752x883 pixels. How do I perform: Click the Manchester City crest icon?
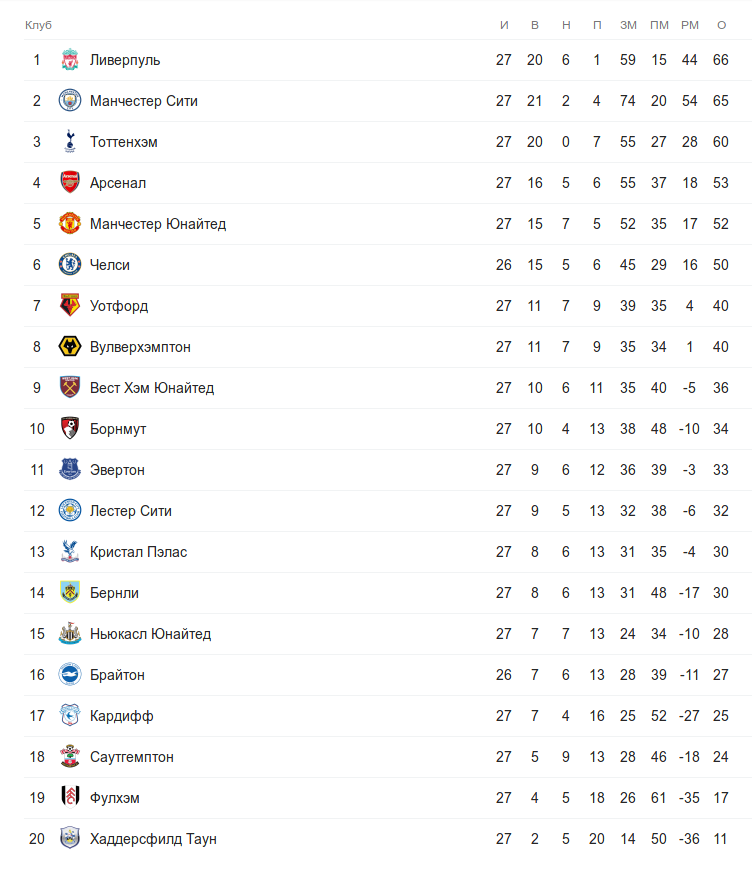tap(69, 101)
